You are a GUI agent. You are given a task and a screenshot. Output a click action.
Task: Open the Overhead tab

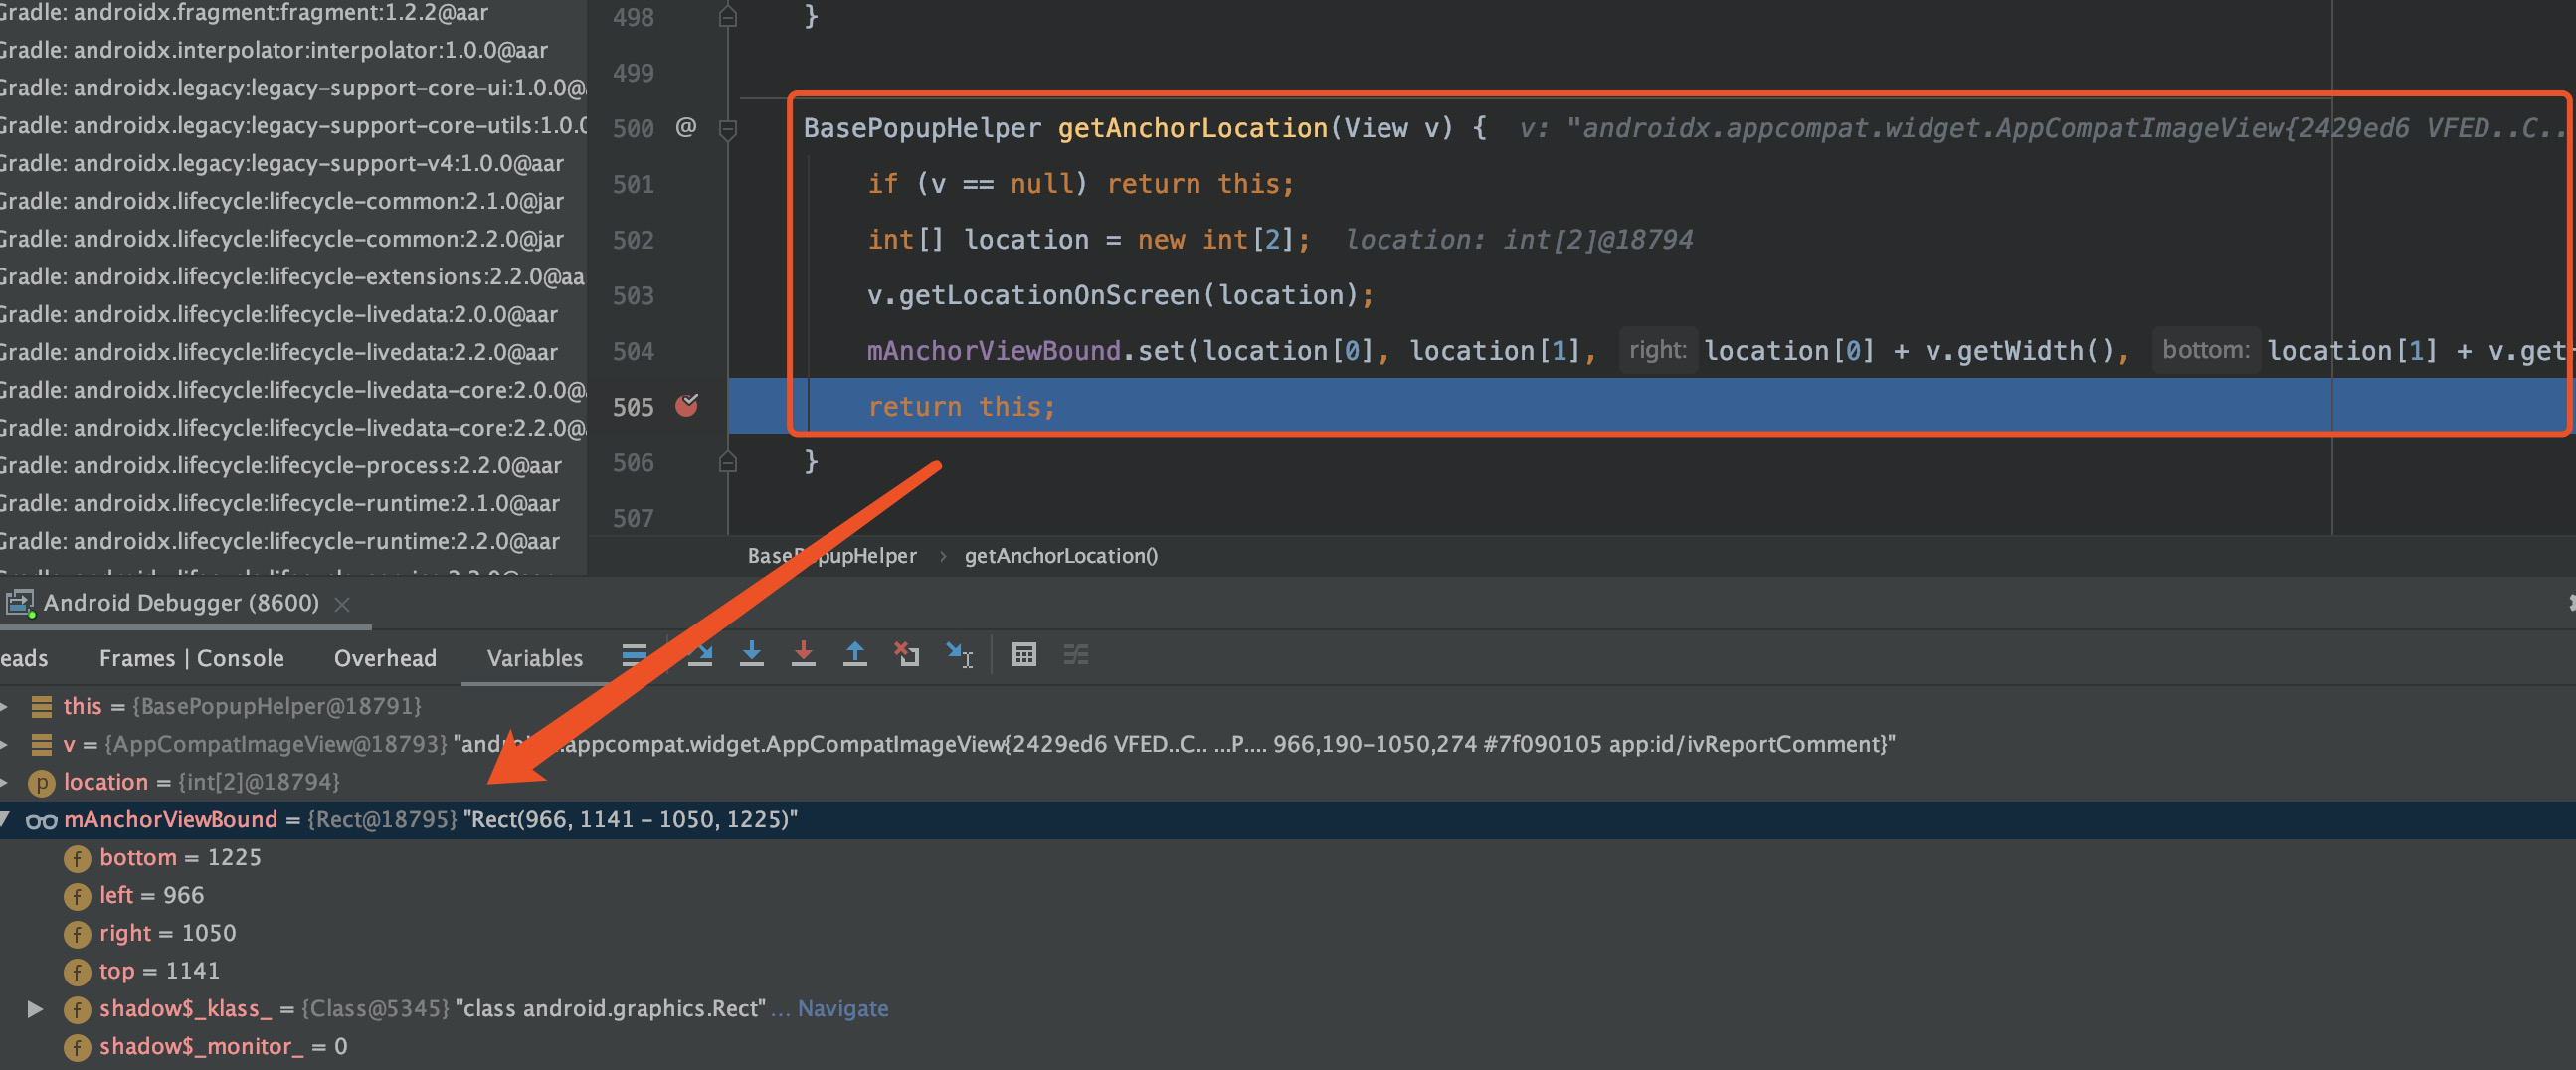coord(385,657)
